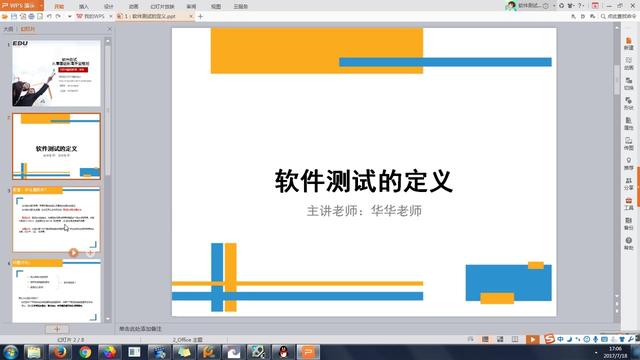Add a new document tab with plus
Viewport: 640px width, 360px height.
pyautogui.click(x=200, y=16)
